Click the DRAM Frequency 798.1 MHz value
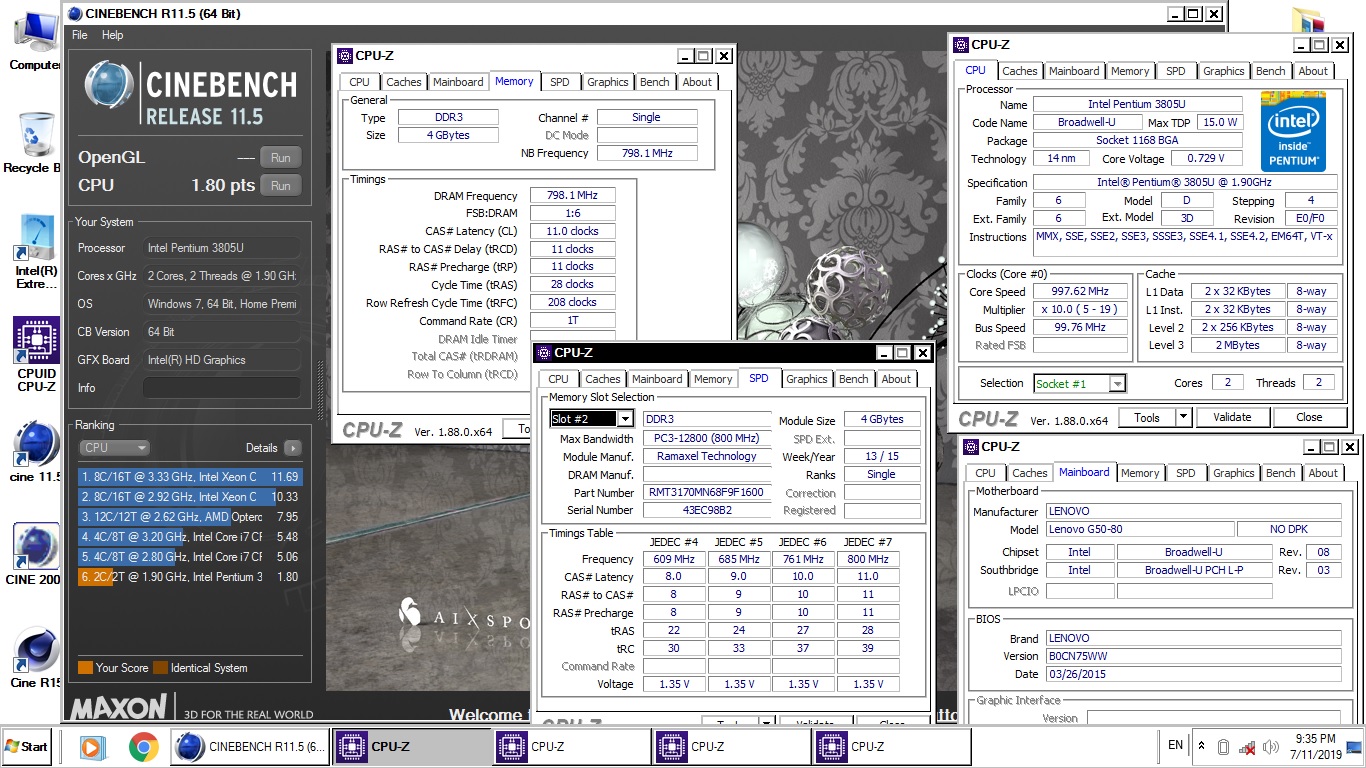This screenshot has height=768, width=1366. click(x=572, y=196)
